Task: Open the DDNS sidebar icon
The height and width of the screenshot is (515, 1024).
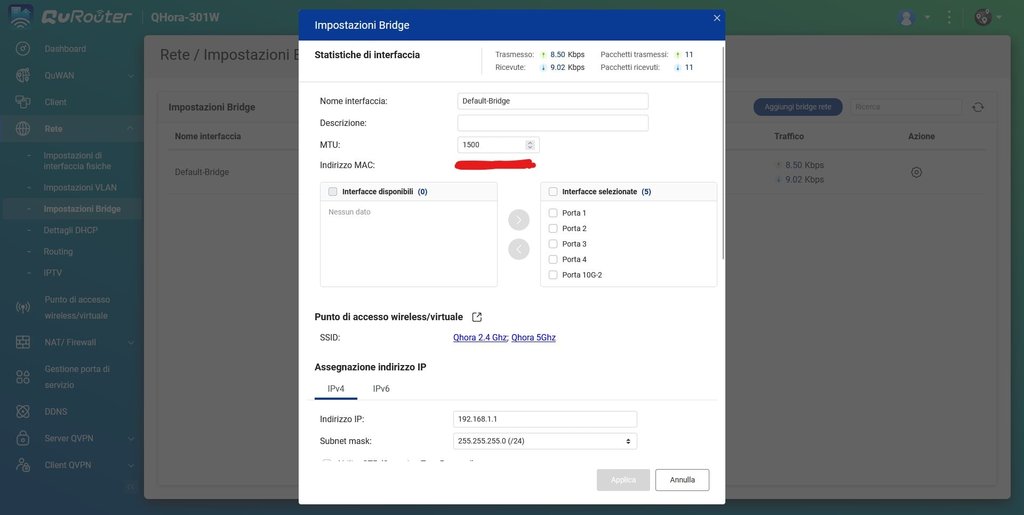Action: [x=23, y=411]
